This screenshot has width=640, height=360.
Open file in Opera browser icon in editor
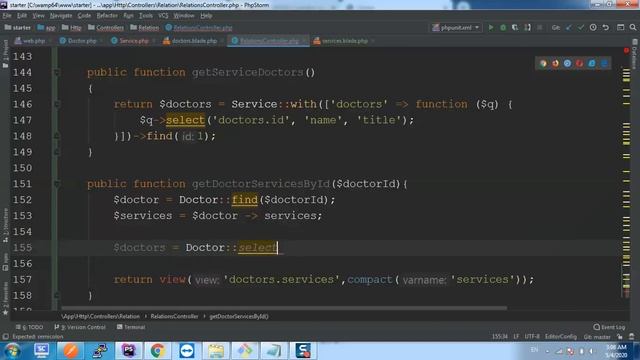(580, 63)
